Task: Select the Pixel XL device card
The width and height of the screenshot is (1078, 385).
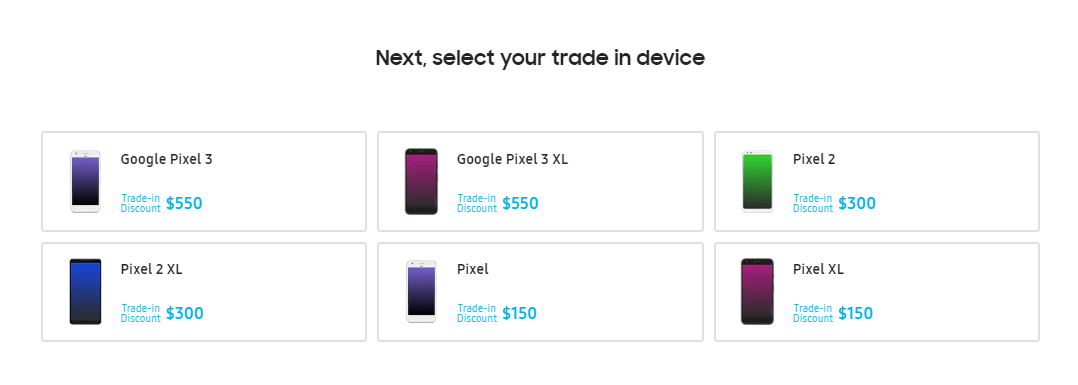Action: [877, 292]
